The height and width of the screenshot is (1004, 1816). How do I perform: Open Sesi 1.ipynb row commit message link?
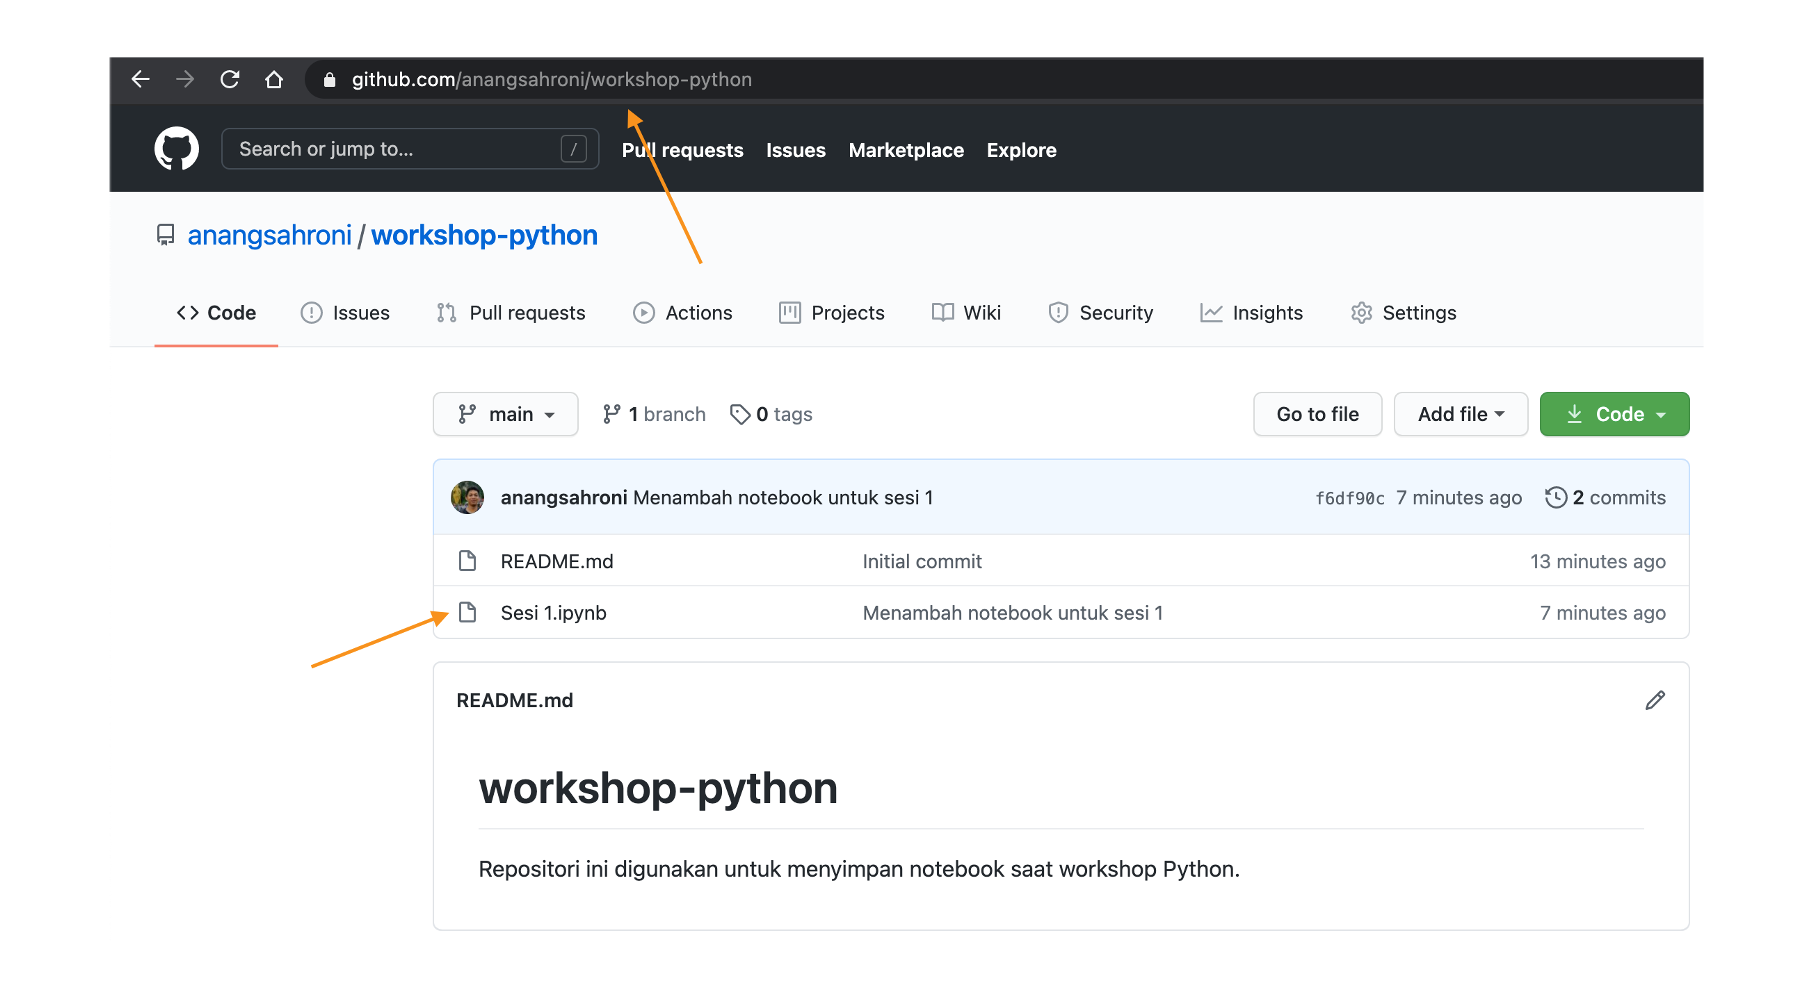point(1013,612)
